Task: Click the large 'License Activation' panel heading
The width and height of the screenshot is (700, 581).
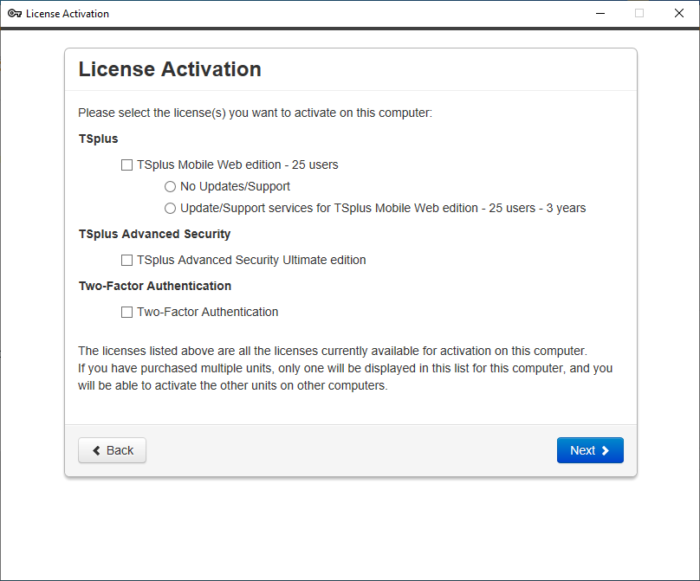Action: (x=170, y=70)
